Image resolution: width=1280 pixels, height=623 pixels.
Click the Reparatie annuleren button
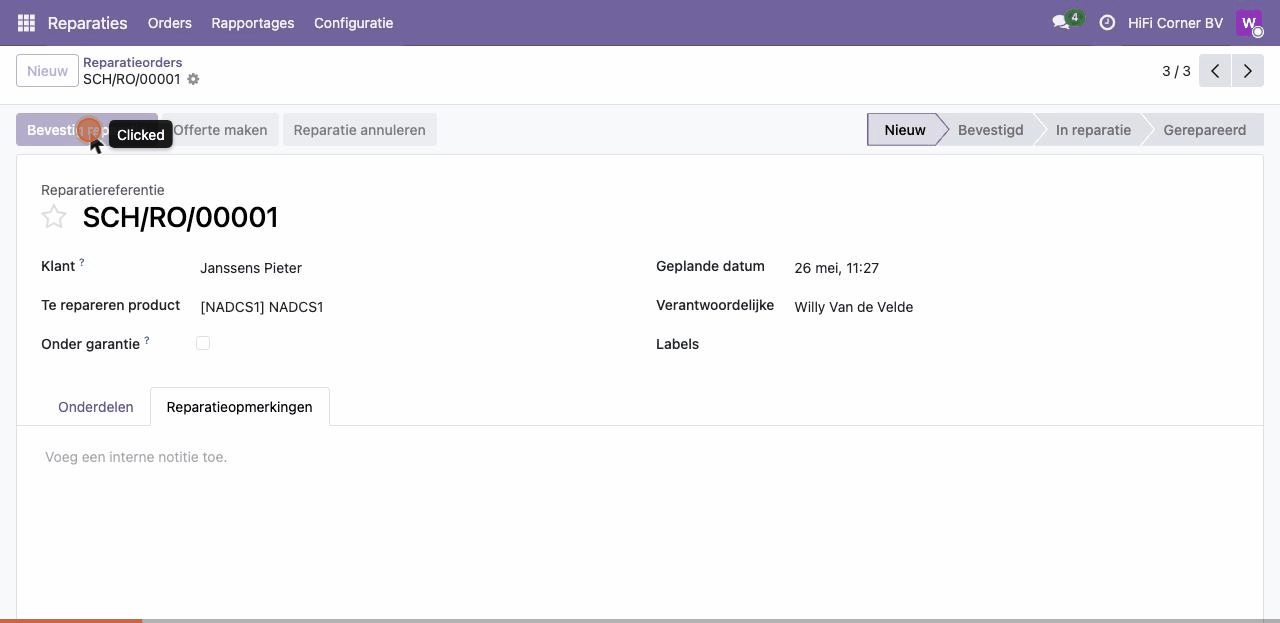pyautogui.click(x=359, y=130)
